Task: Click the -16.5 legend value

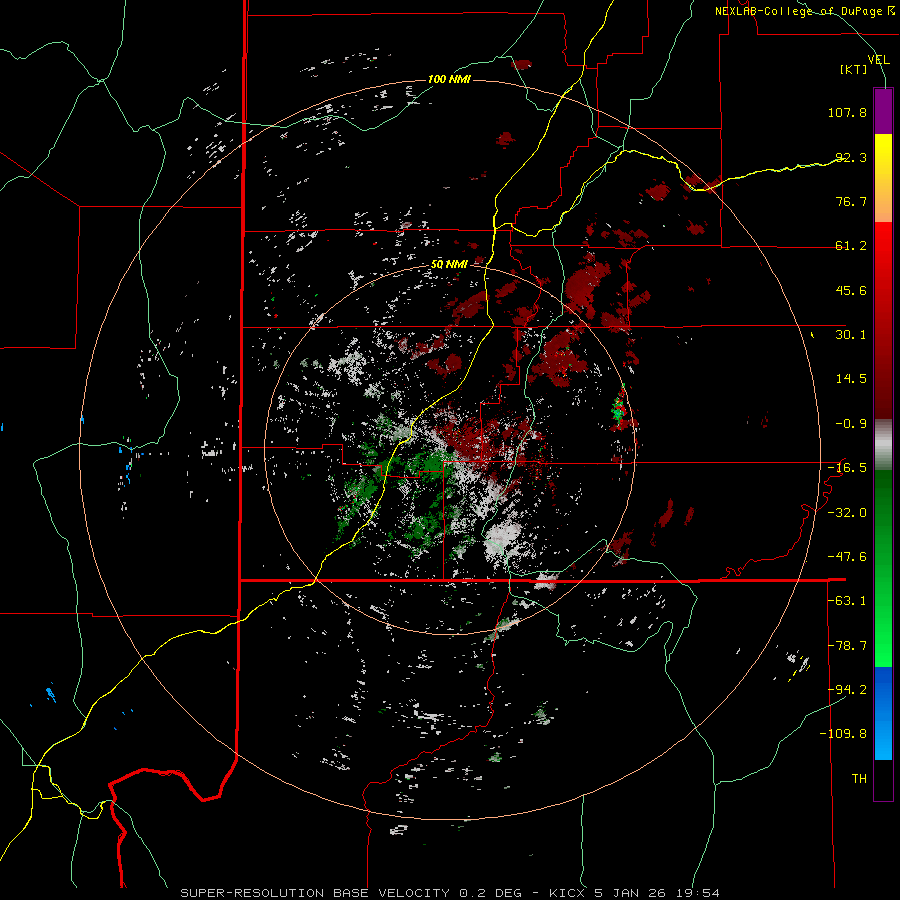Action: 847,468
